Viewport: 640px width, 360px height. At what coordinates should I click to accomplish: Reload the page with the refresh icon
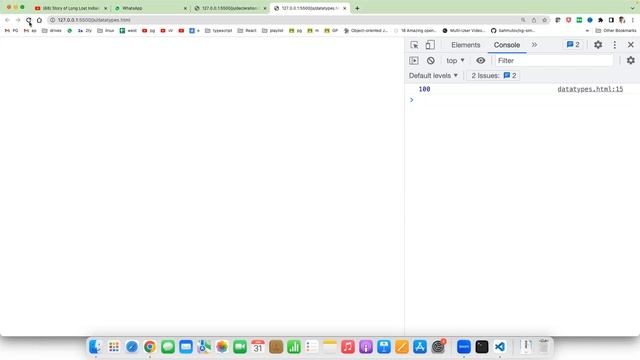(x=29, y=20)
